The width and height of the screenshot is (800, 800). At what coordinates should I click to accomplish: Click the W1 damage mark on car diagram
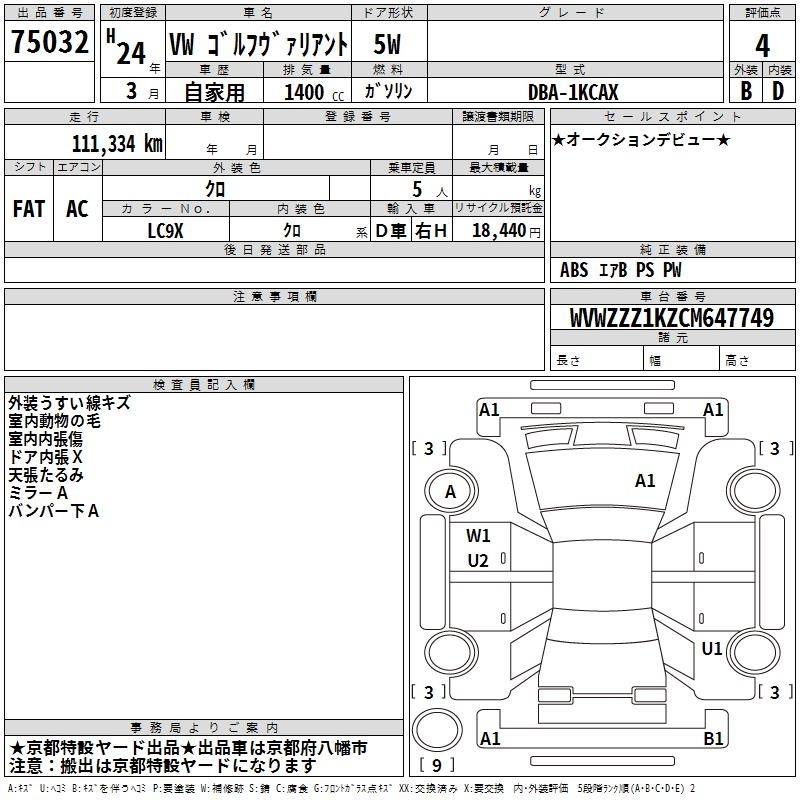(478, 535)
